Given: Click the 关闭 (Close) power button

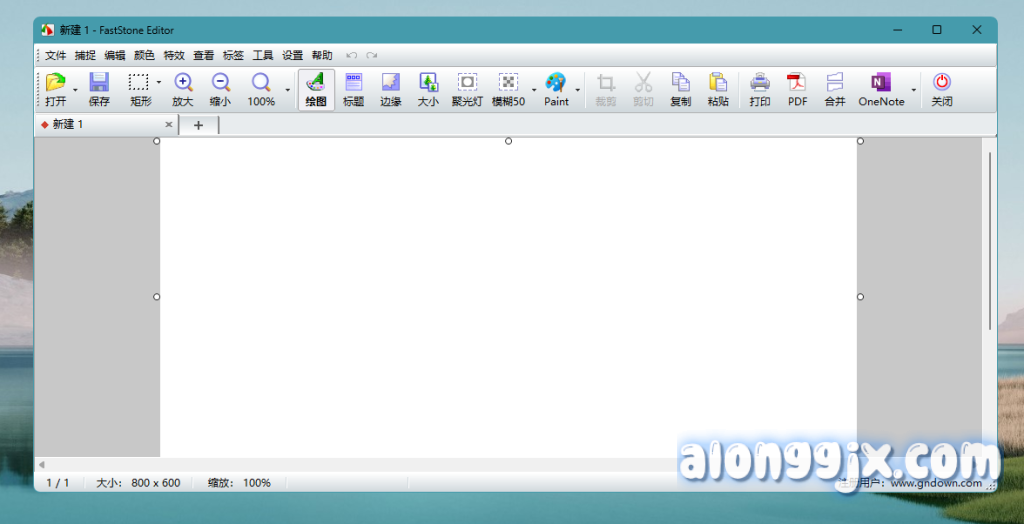Looking at the screenshot, I should click(941, 89).
